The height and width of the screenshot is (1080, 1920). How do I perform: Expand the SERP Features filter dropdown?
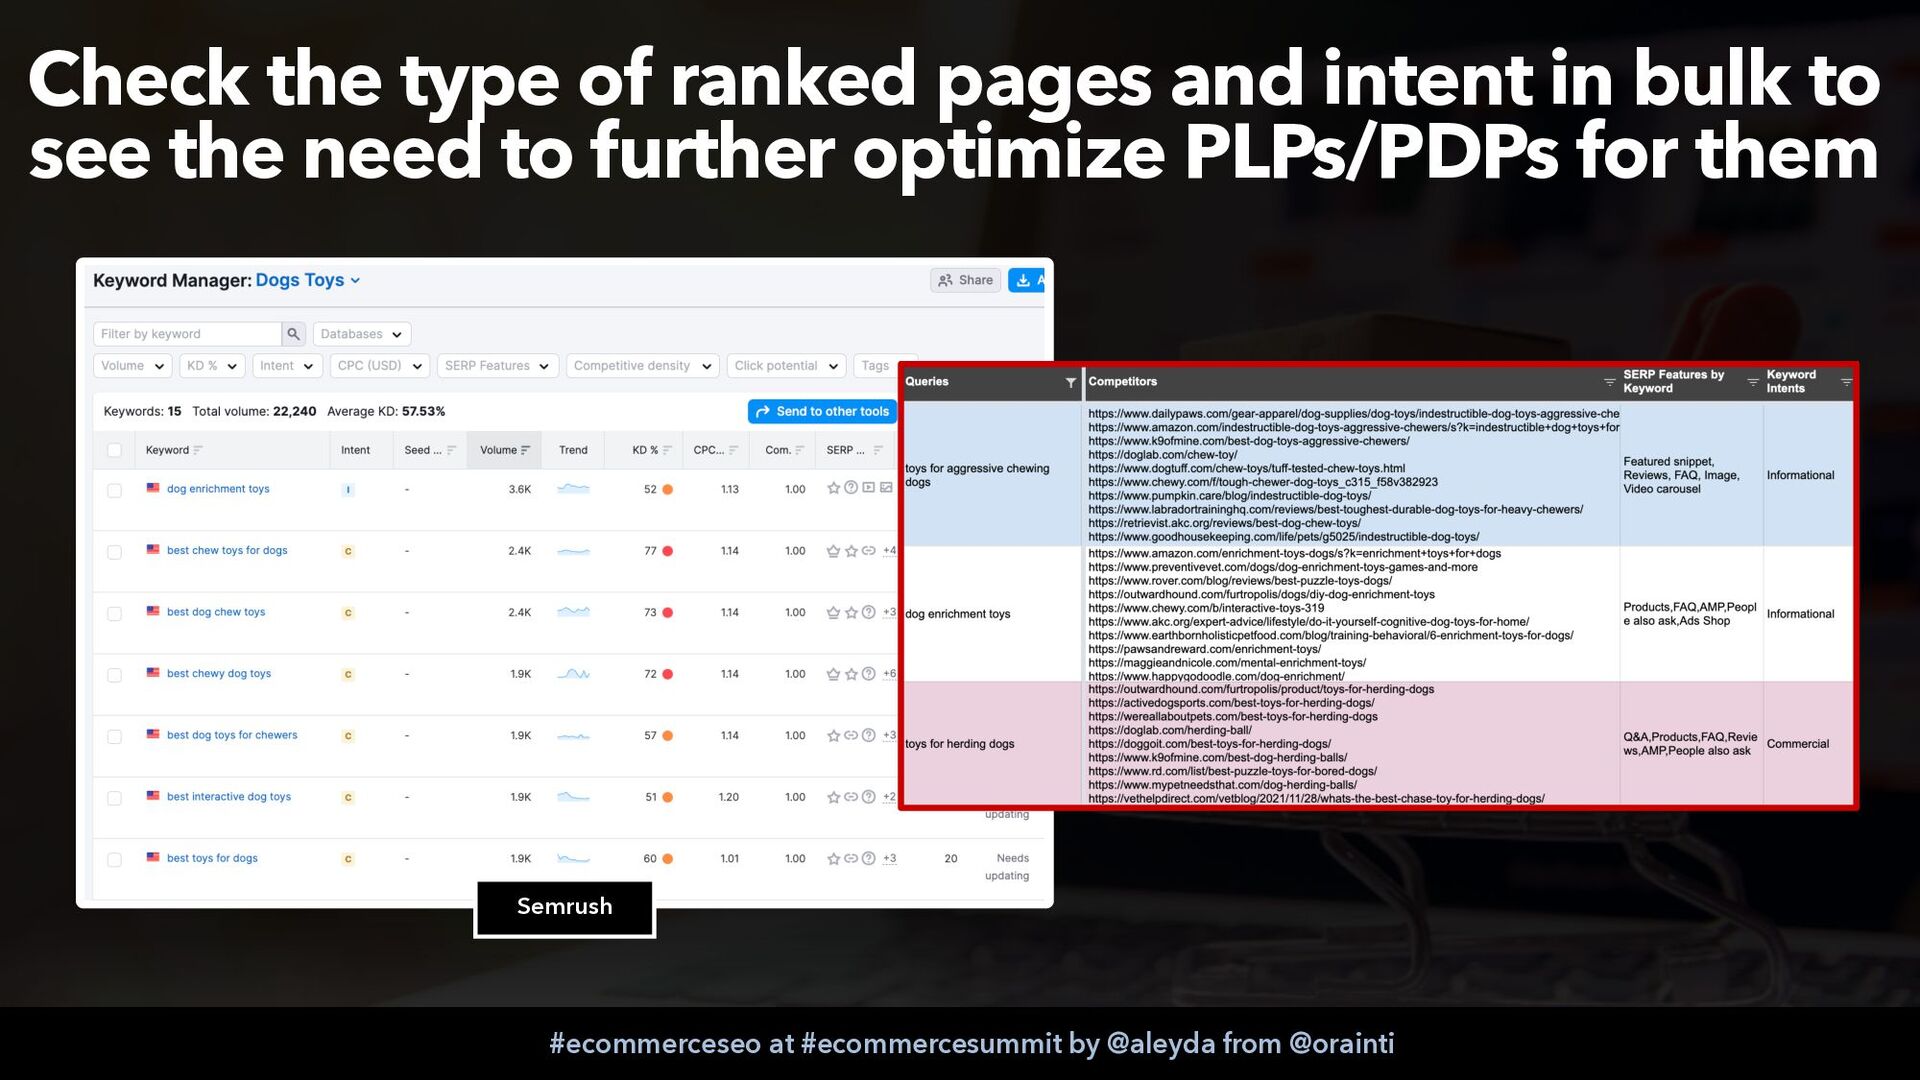click(x=497, y=366)
